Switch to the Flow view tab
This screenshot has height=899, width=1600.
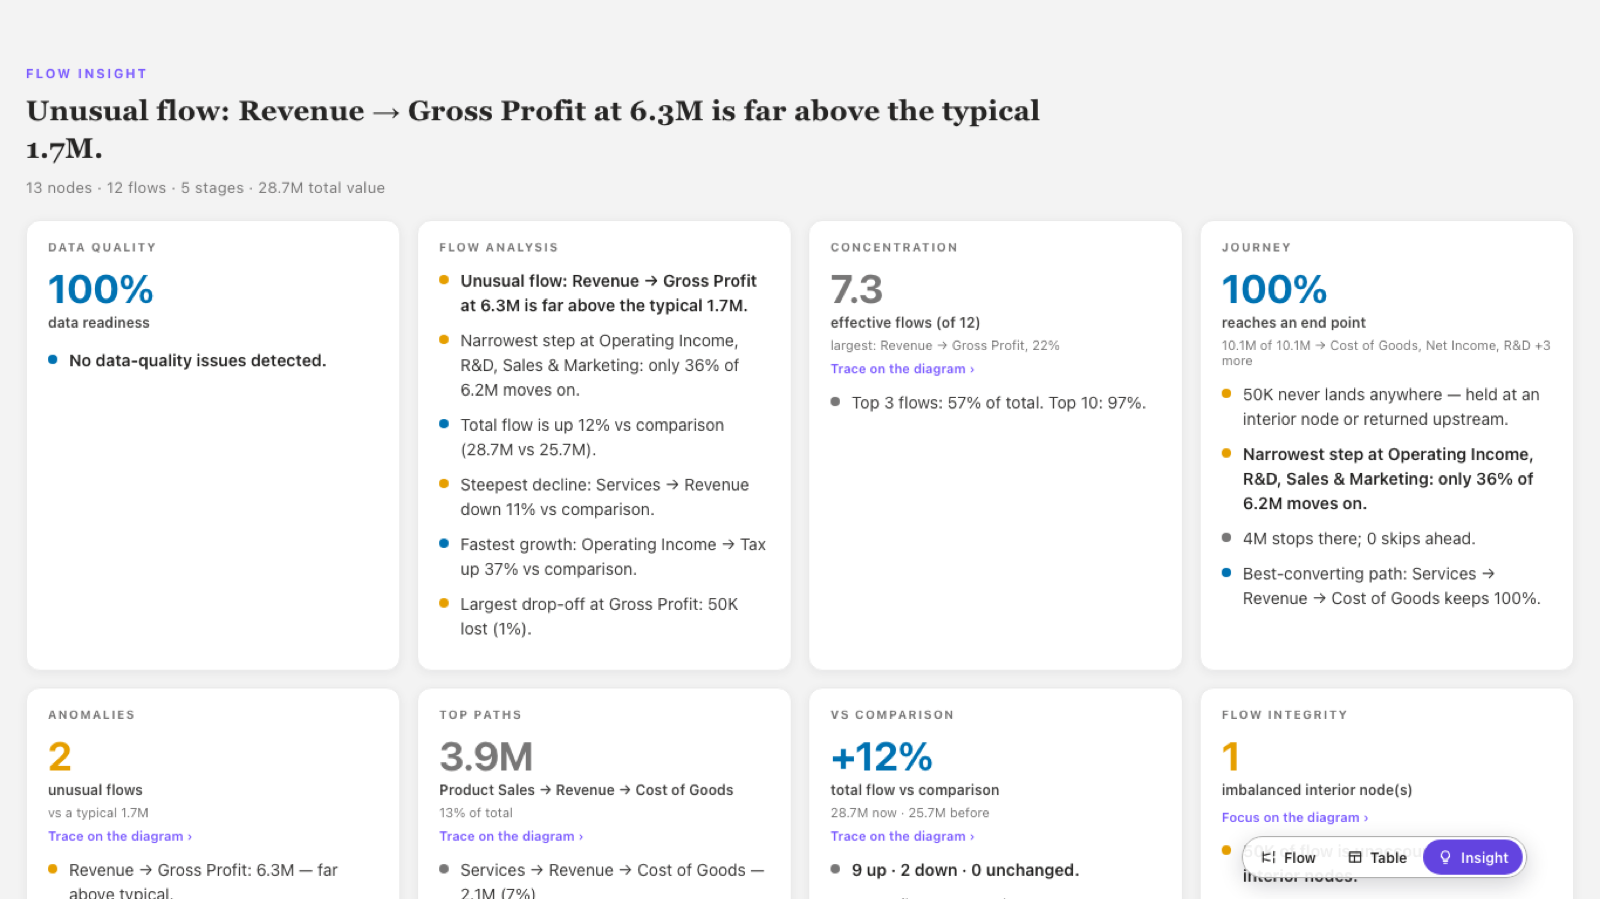pos(1288,857)
